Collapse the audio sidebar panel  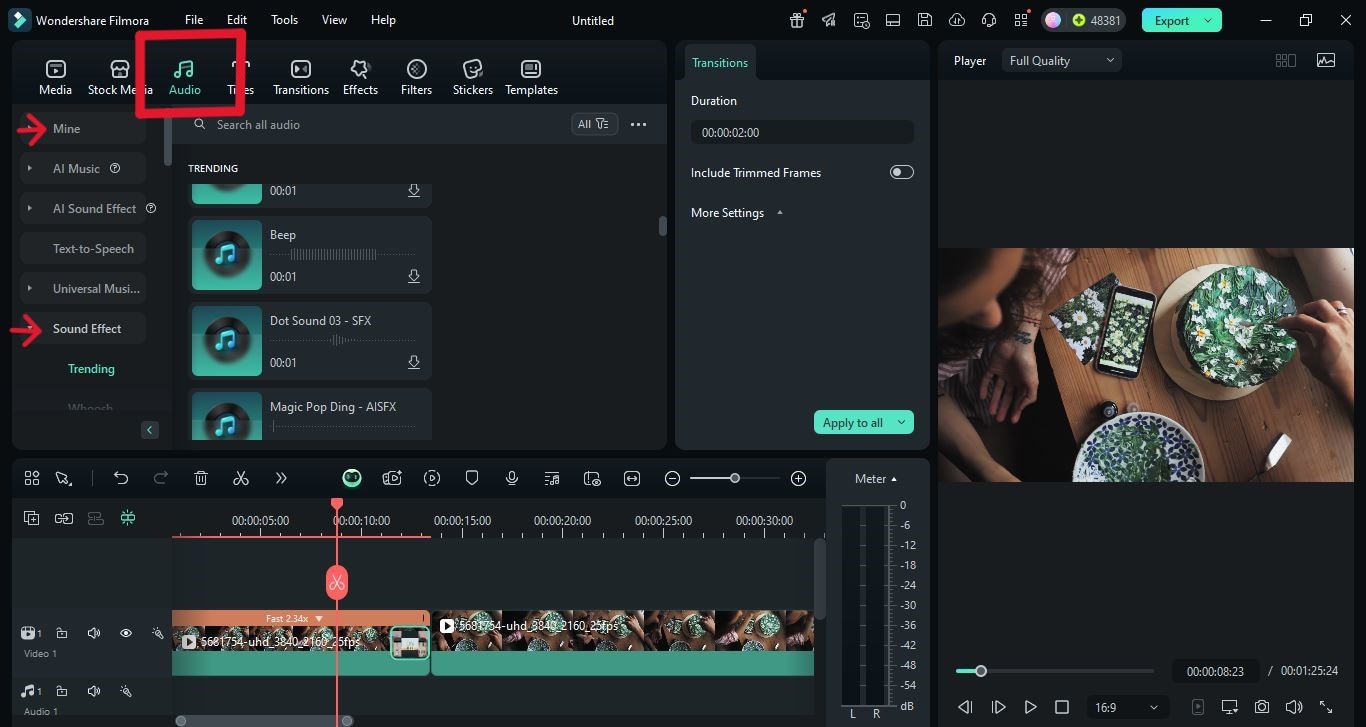(x=150, y=430)
